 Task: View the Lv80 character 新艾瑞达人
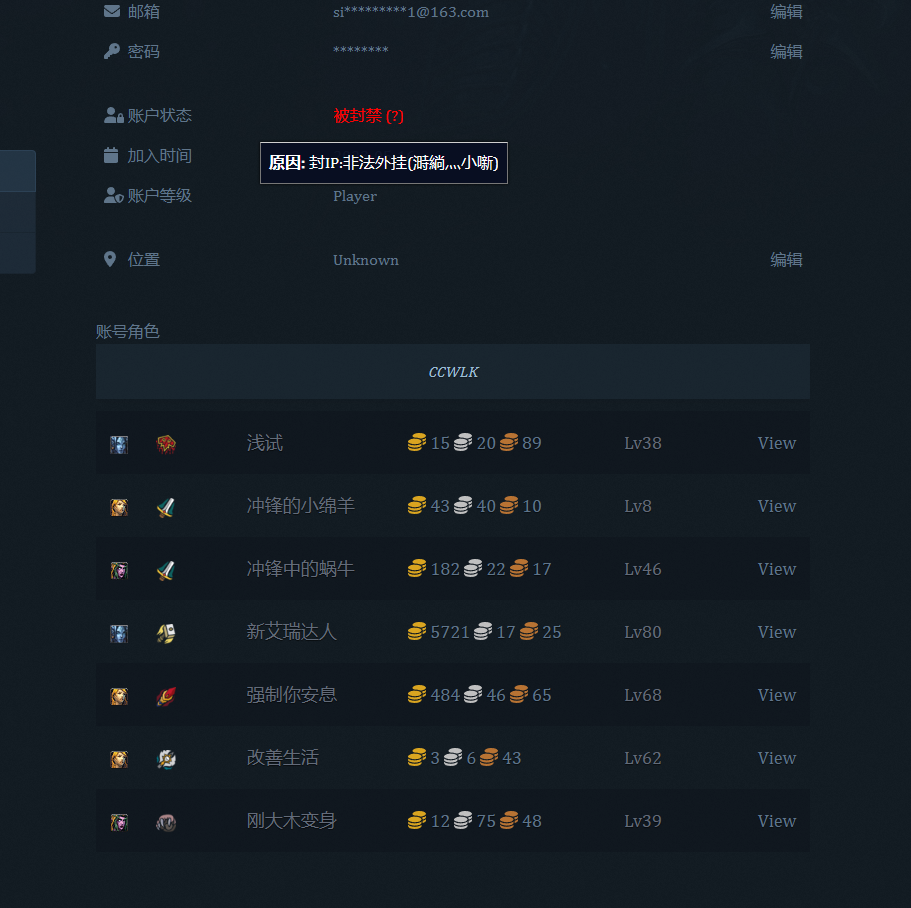776,632
